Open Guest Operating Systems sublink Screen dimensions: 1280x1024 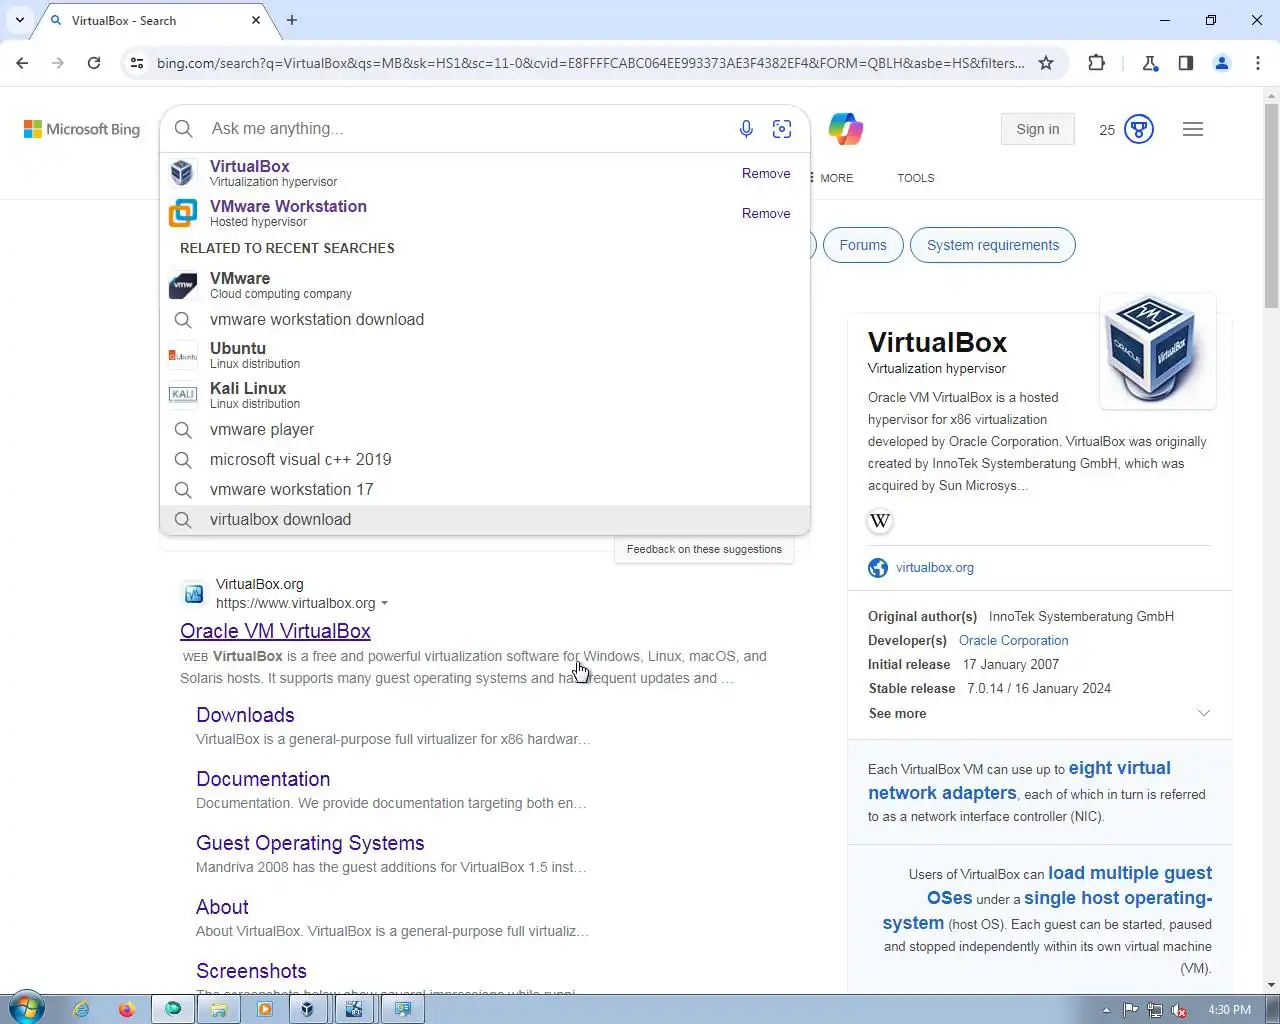(310, 843)
